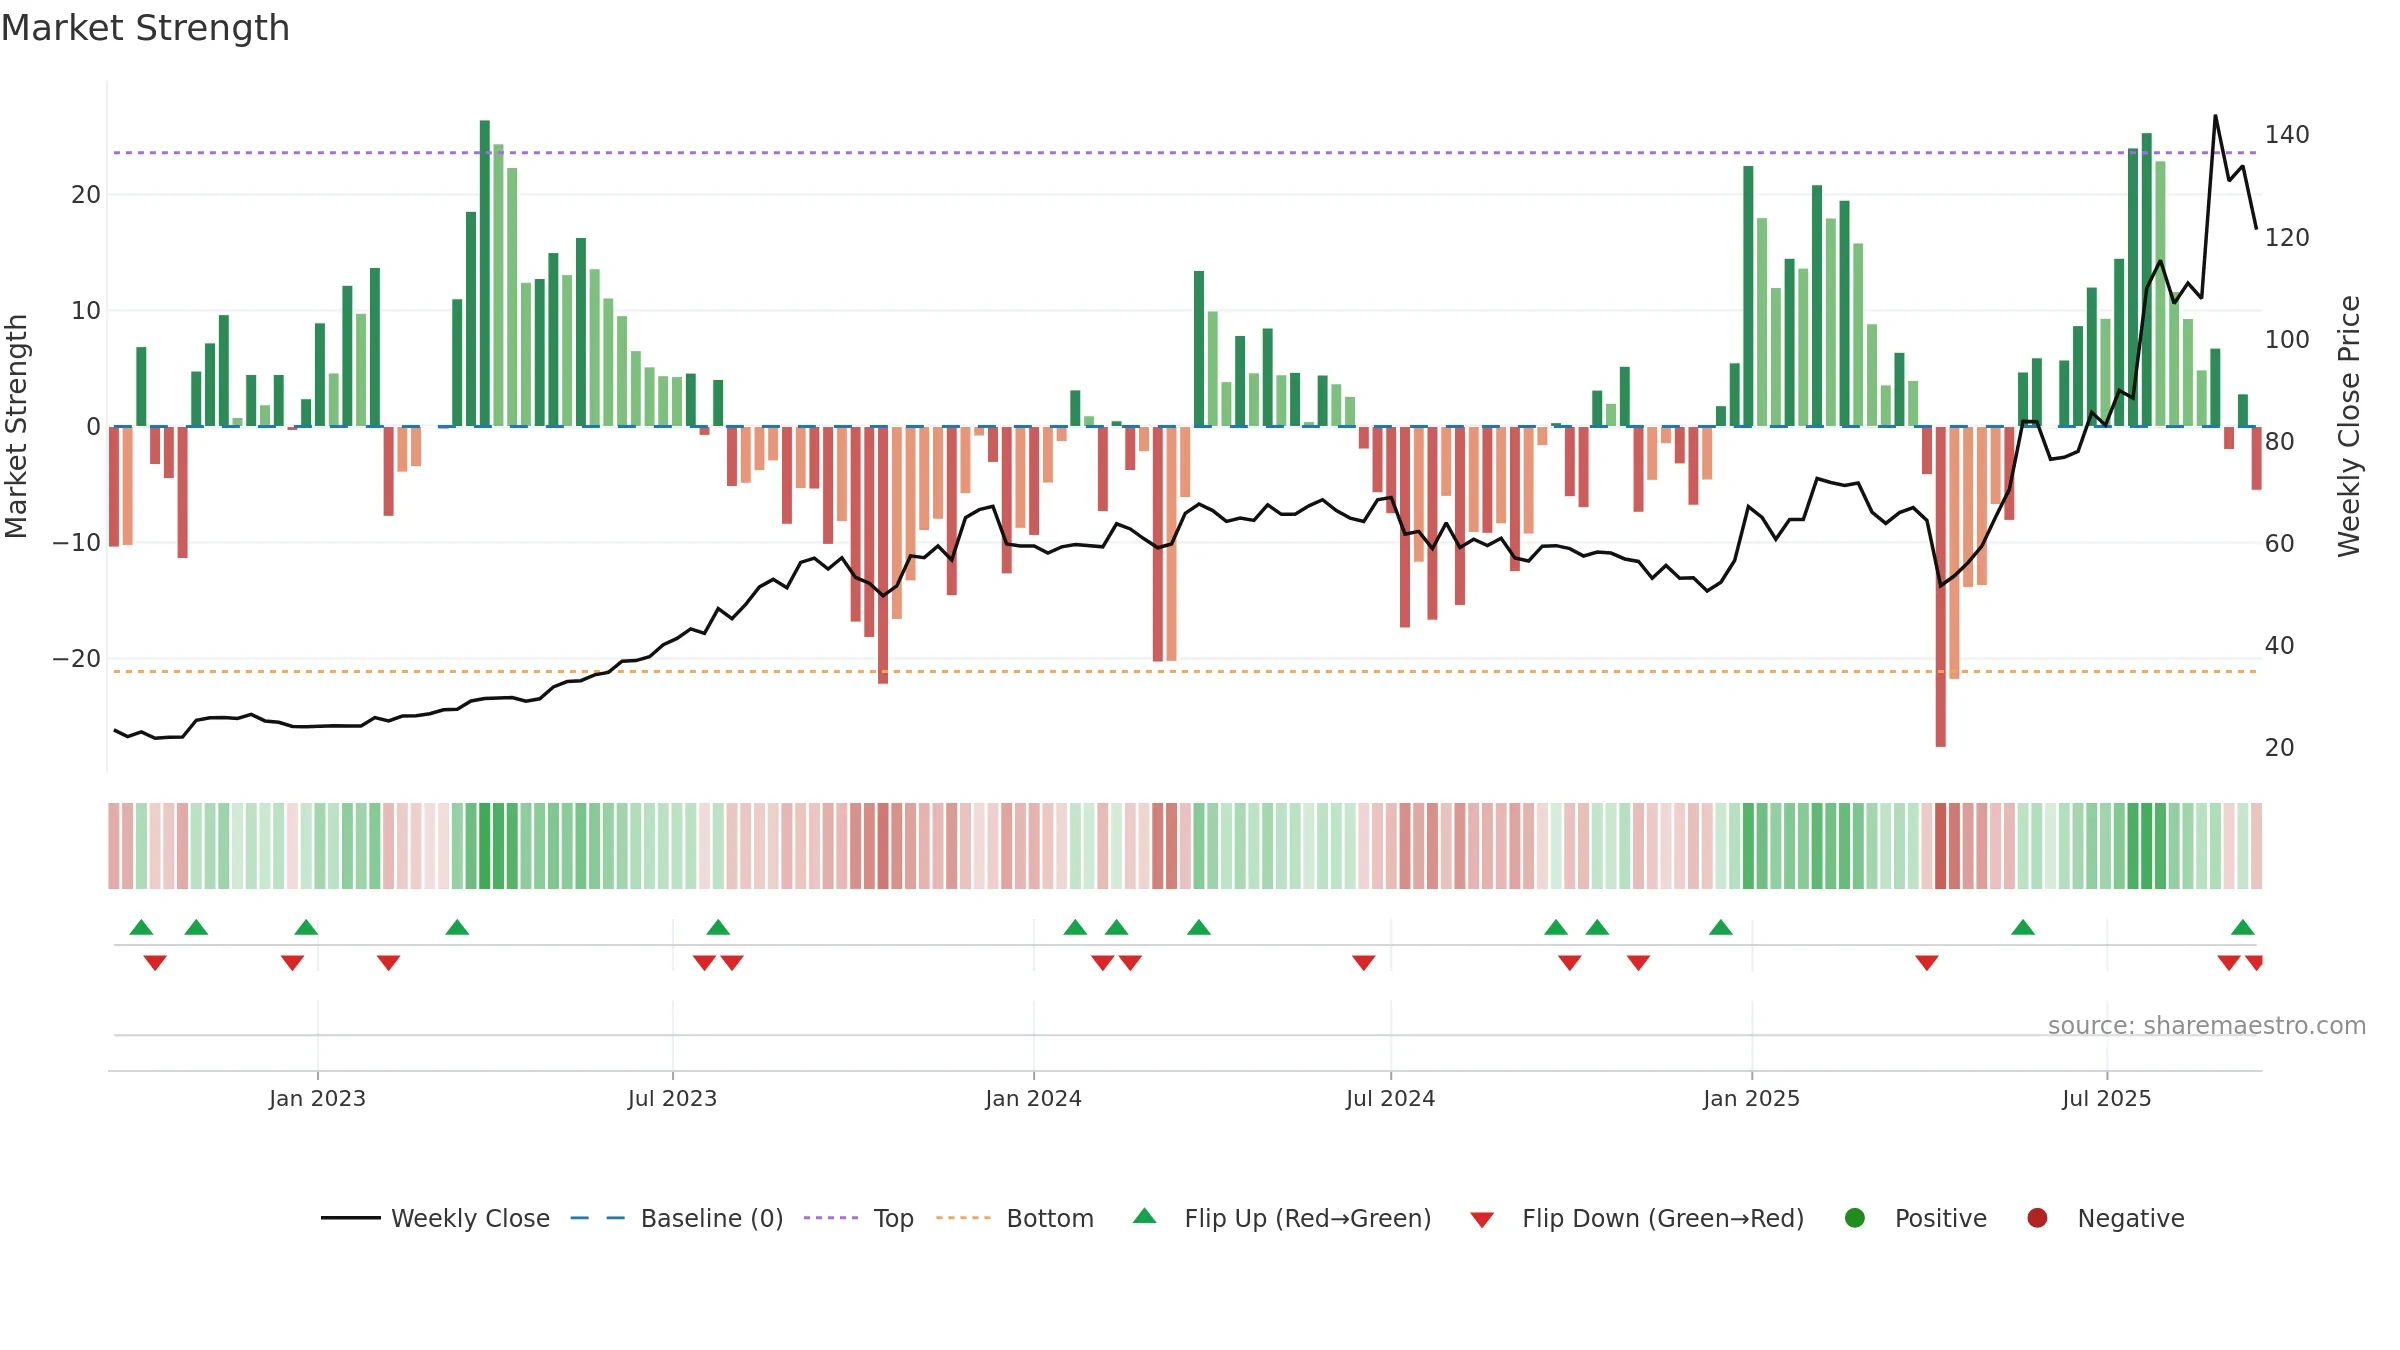Click the orange dotted Bottom legend swatch
The width and height of the screenshot is (2400, 1350).
964,1218
